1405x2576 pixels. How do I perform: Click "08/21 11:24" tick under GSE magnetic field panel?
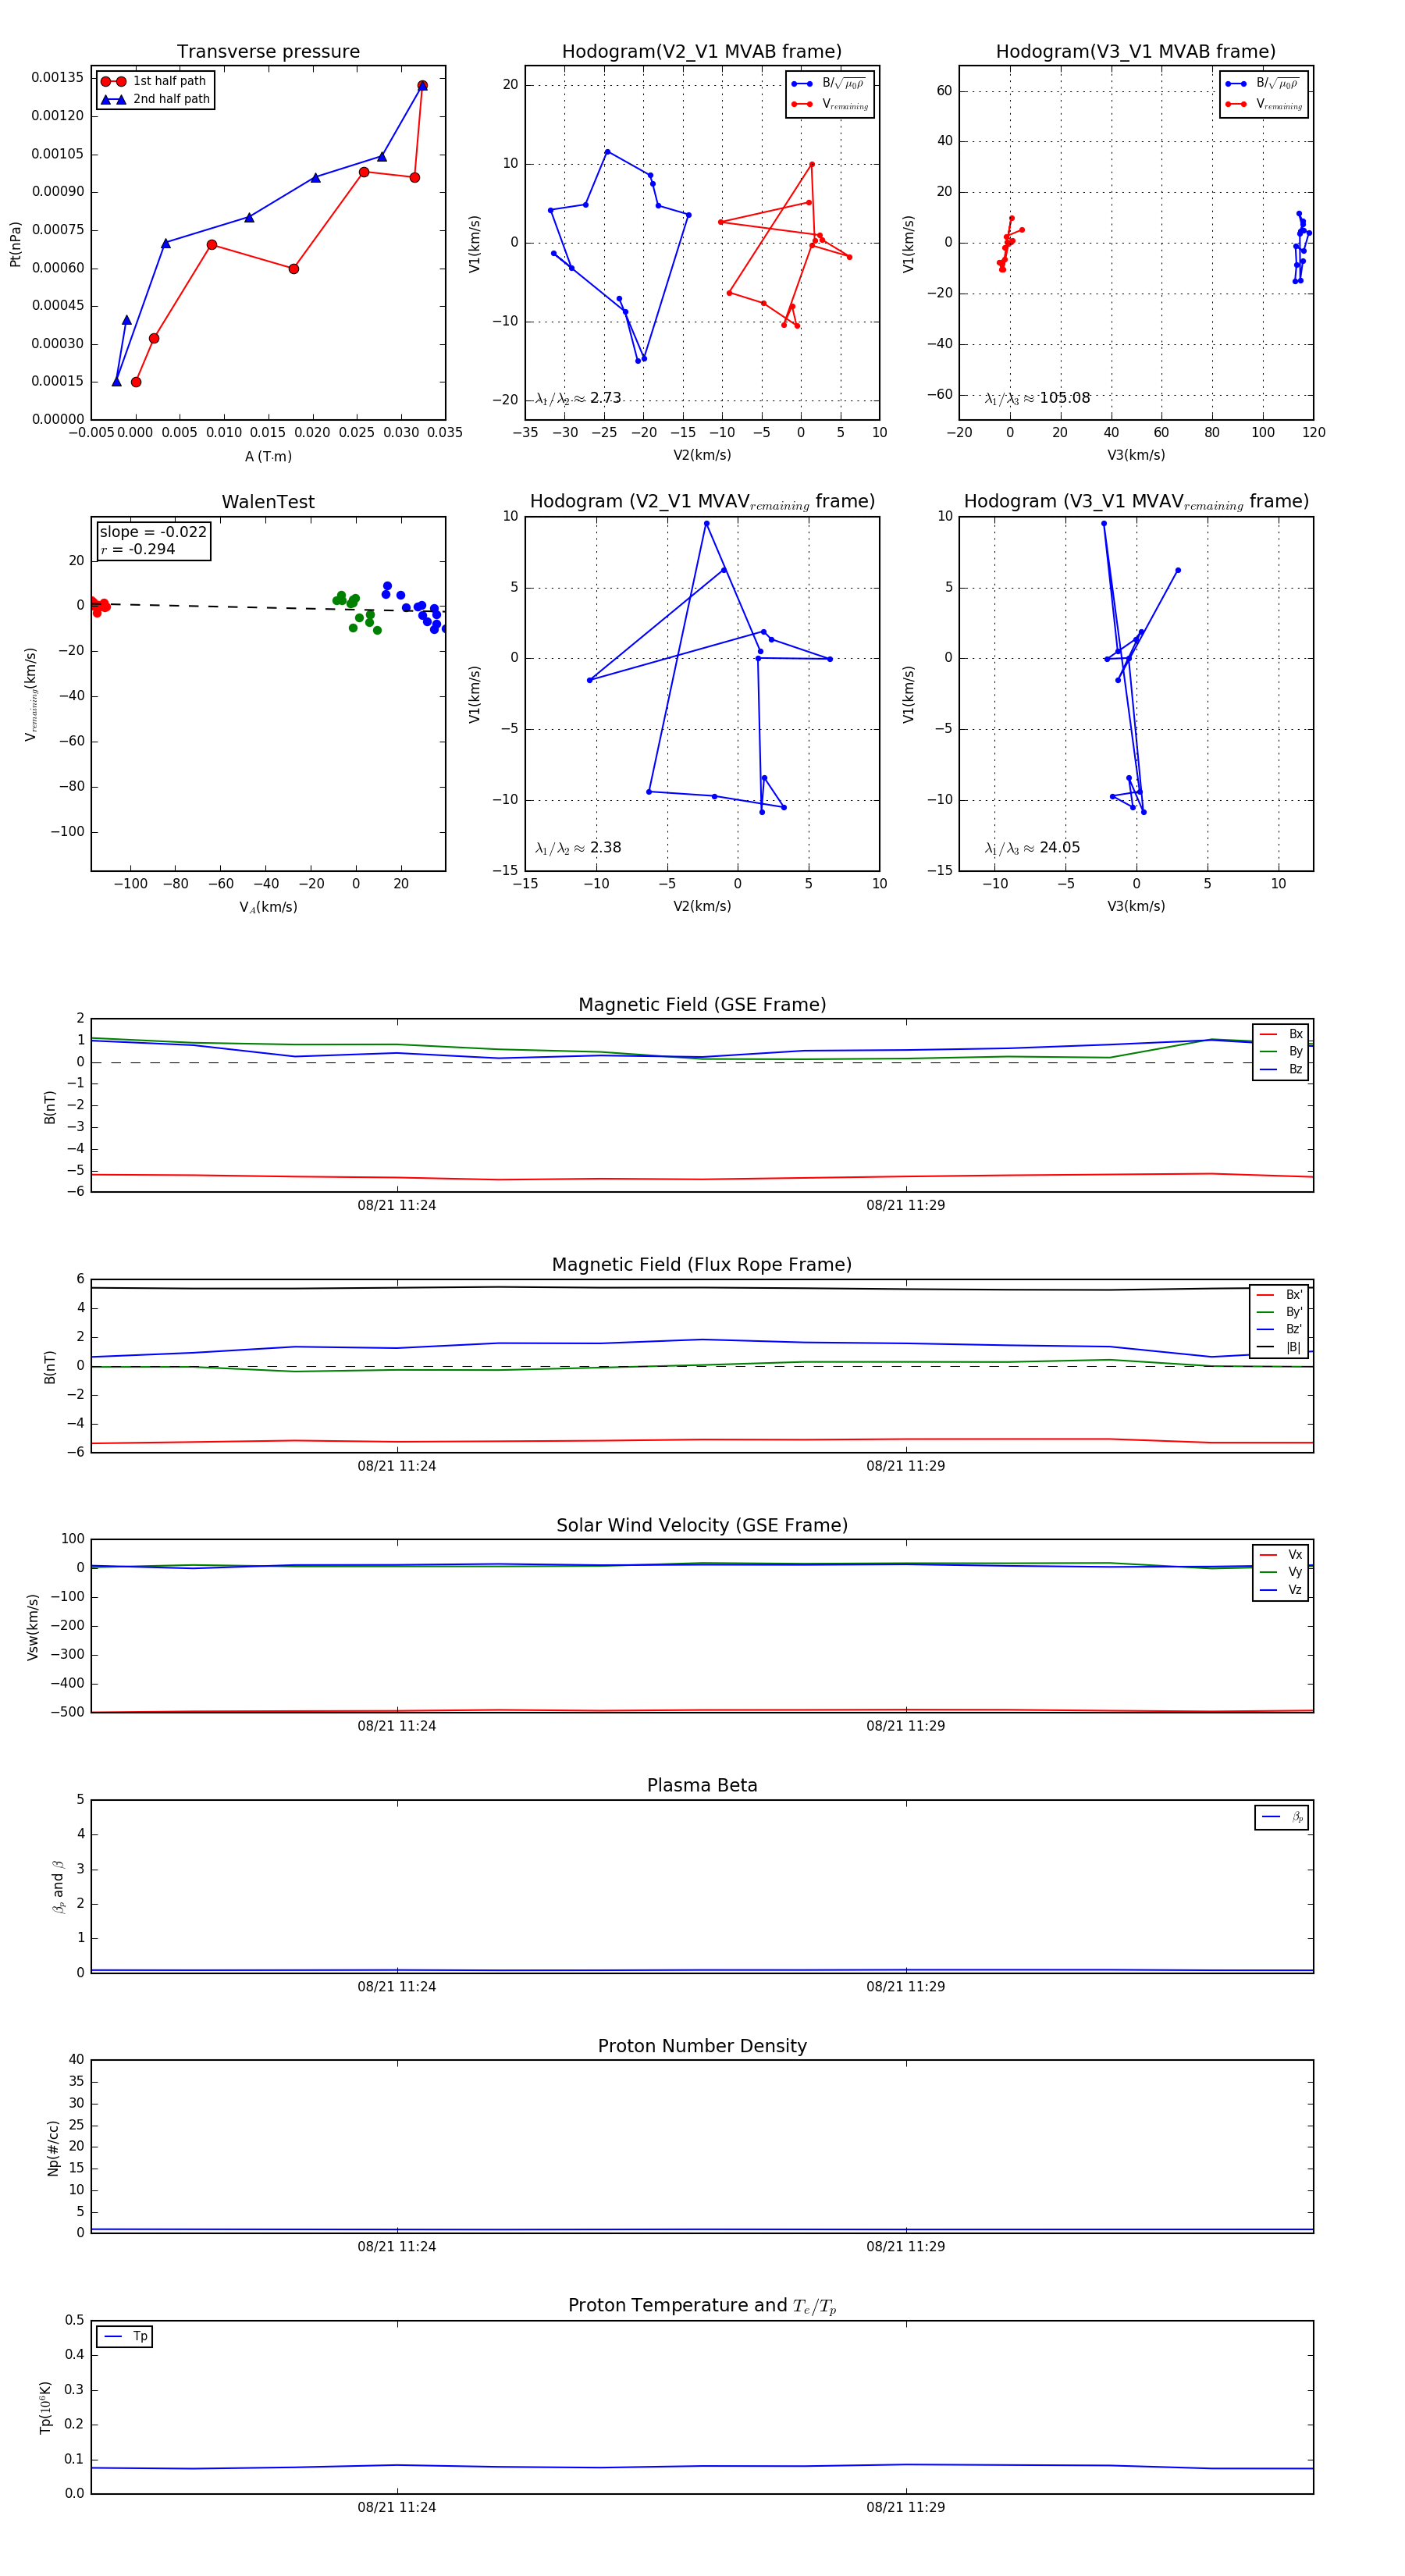[397, 1206]
